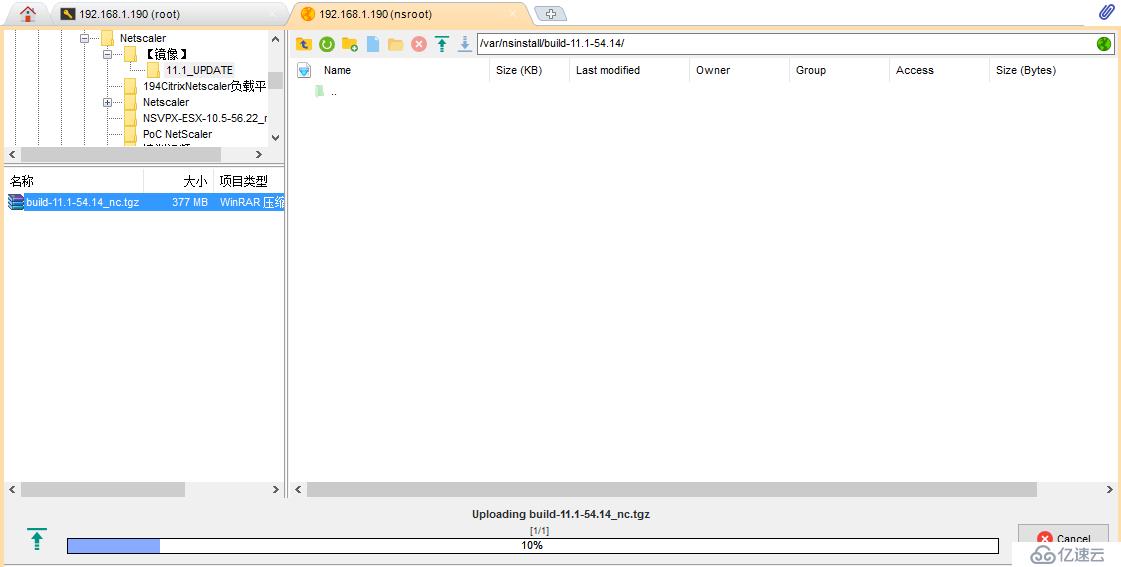Viewport: 1121px width, 567px height.
Task: Click the paperclip attachment icon
Action: coord(1107,13)
